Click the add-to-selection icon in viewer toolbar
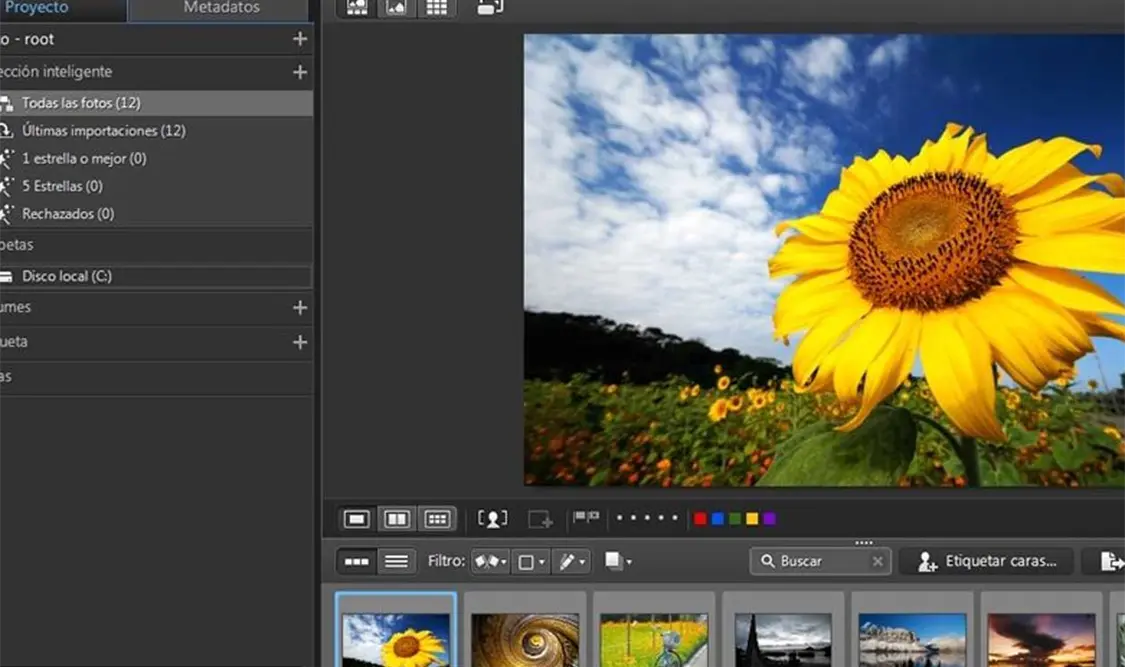The height and width of the screenshot is (667, 1125). coord(540,519)
